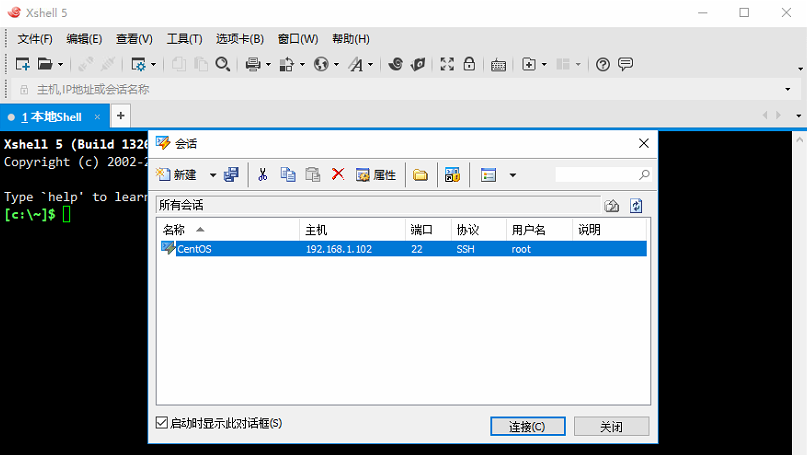Sort sessions by 用户名 column header

coord(539,230)
